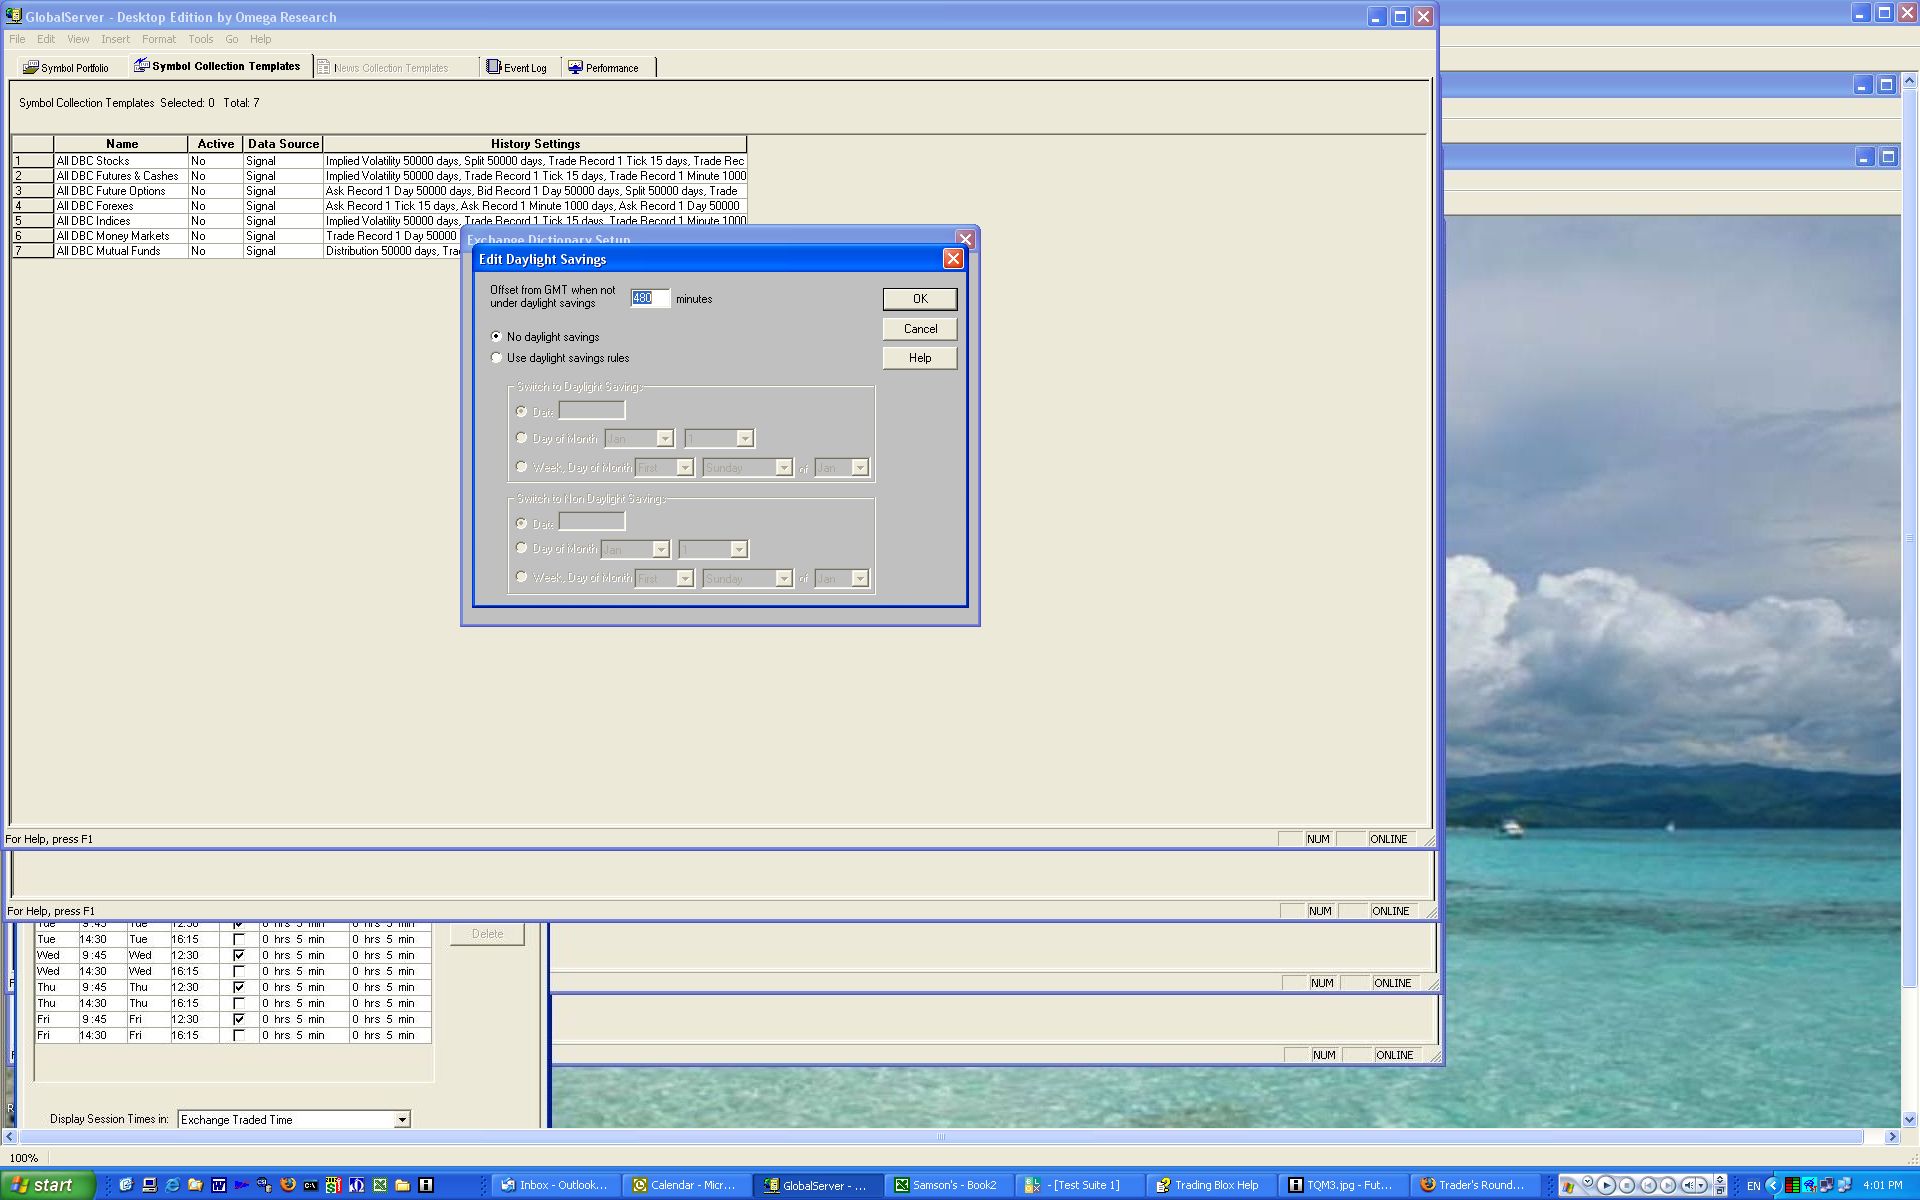Check the Thu 9:45 session checkbox
This screenshot has width=1920, height=1200.
click(239, 987)
